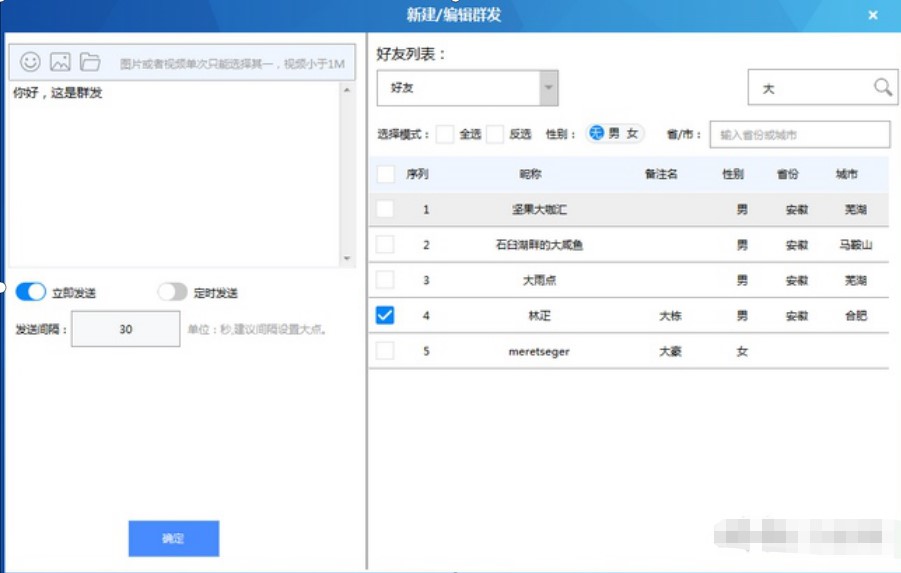901x573 pixels.
Task: Close the 新建/编辑群发 dialog
Action: pyautogui.click(x=872, y=15)
